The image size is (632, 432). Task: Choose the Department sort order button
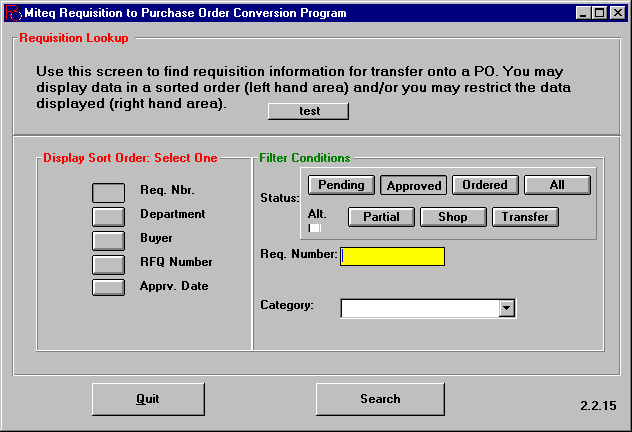(x=108, y=215)
